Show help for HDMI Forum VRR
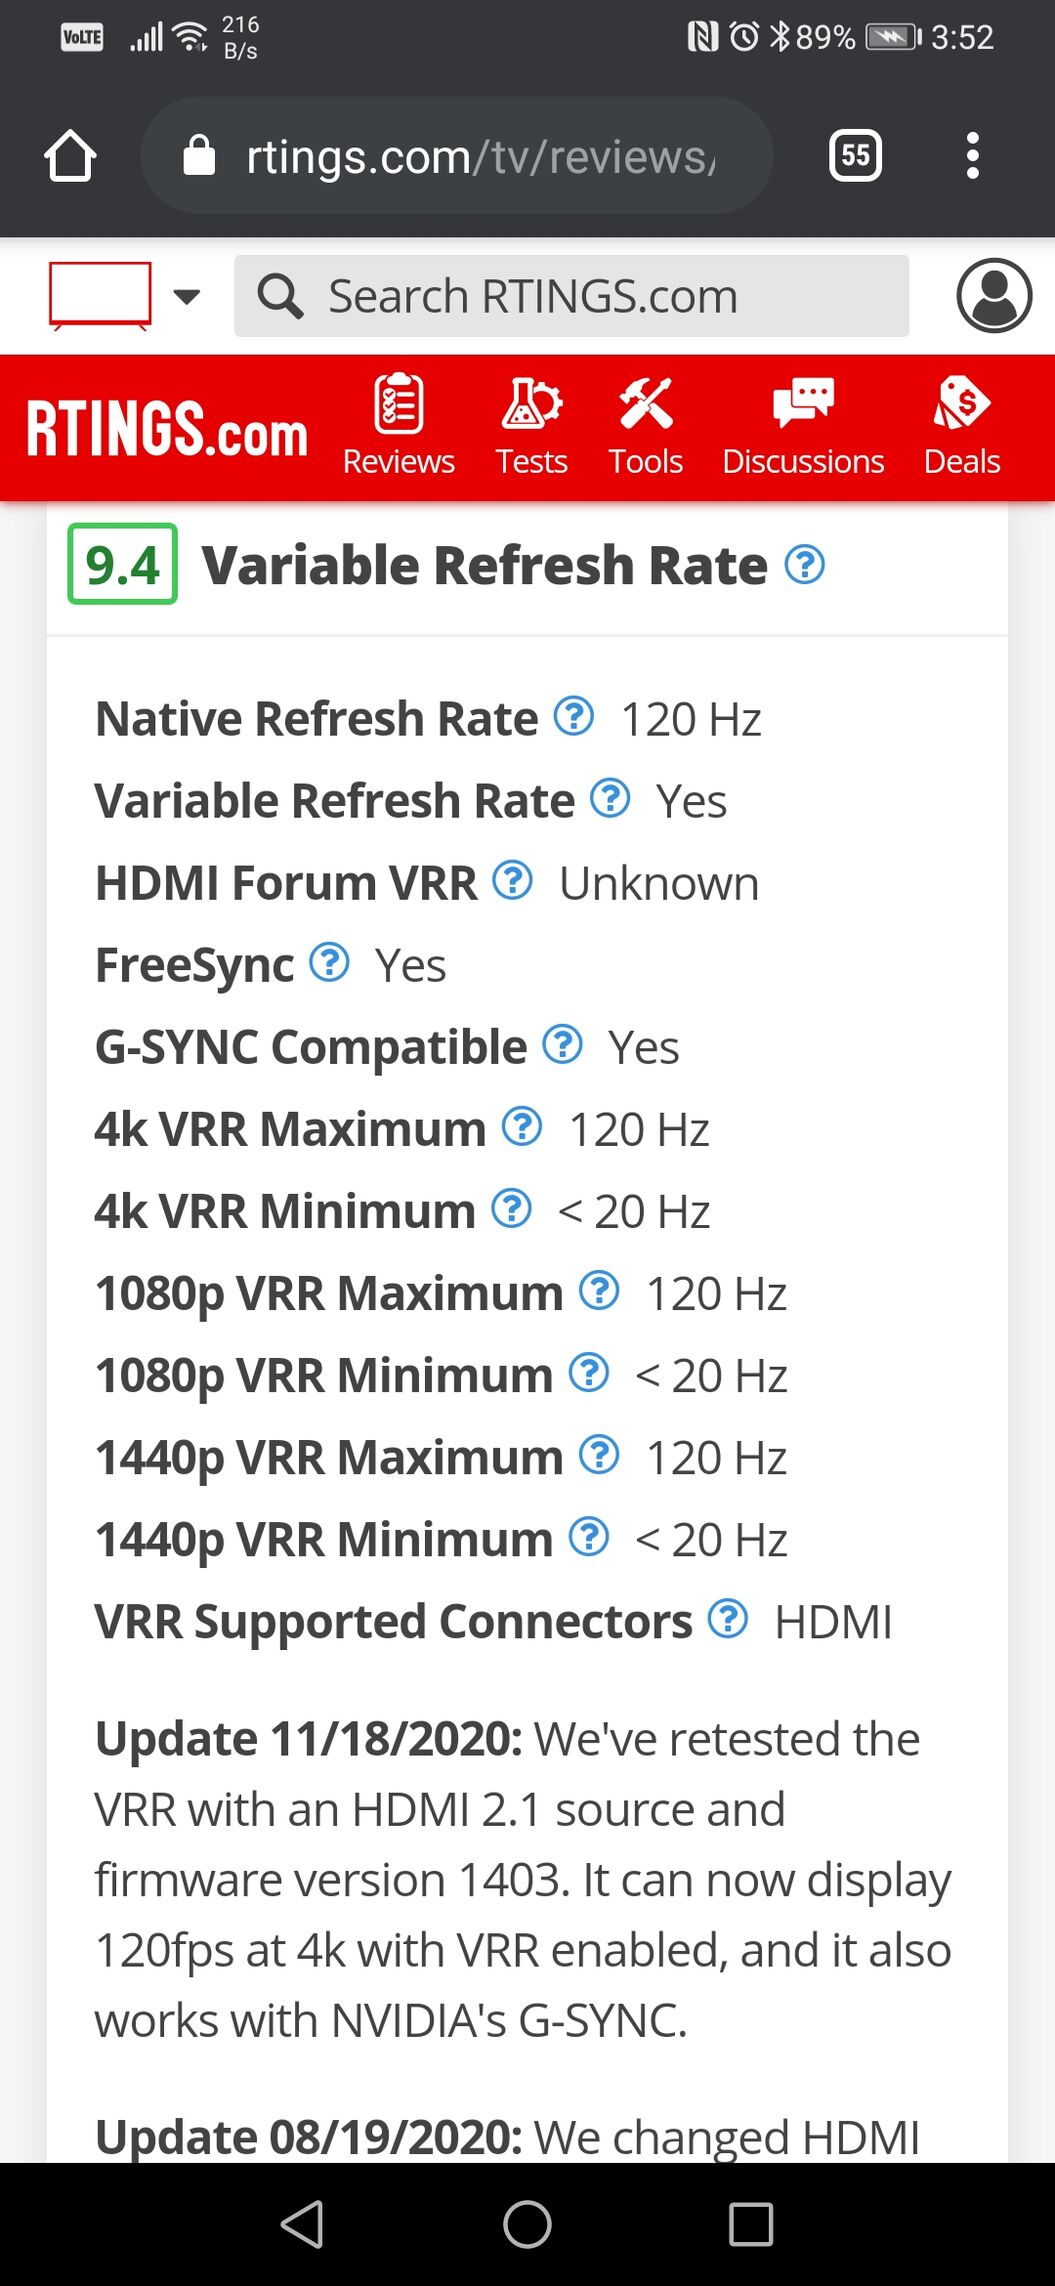 tap(513, 880)
